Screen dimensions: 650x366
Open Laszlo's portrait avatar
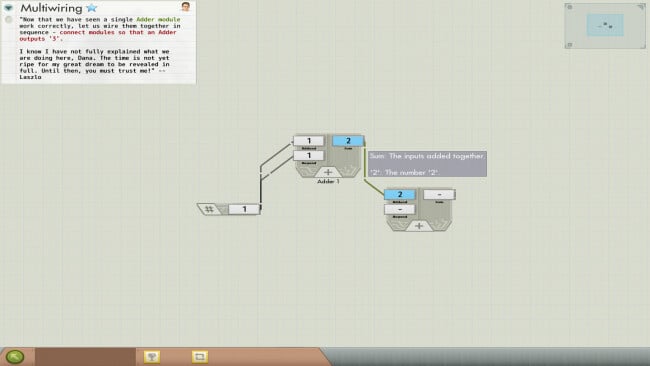[186, 7]
